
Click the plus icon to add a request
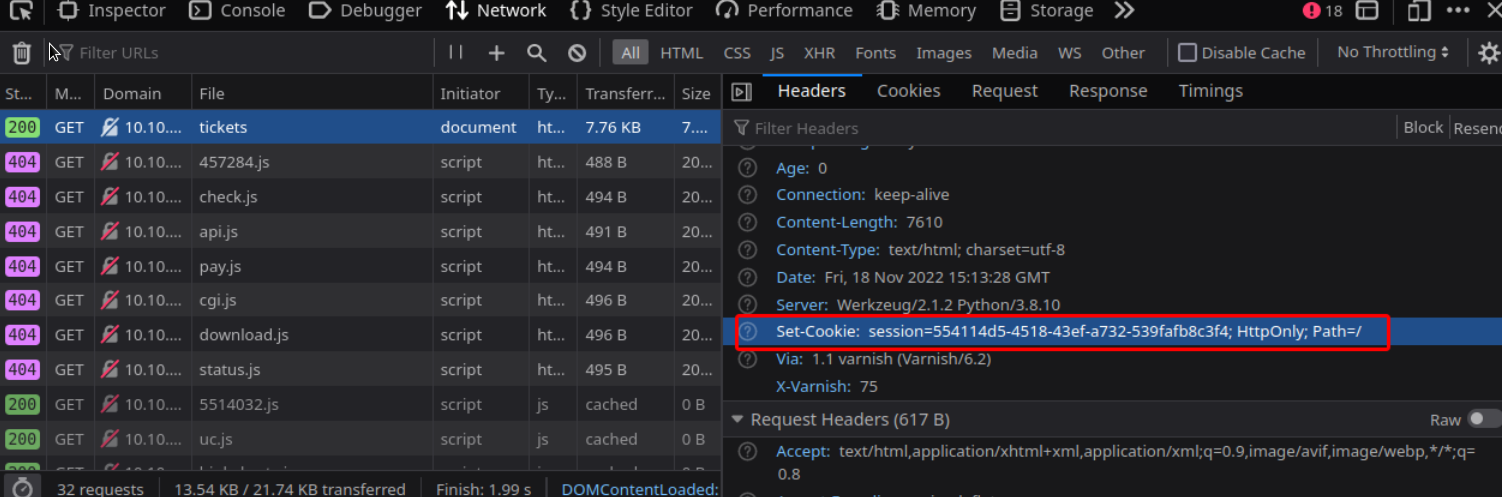tap(496, 53)
